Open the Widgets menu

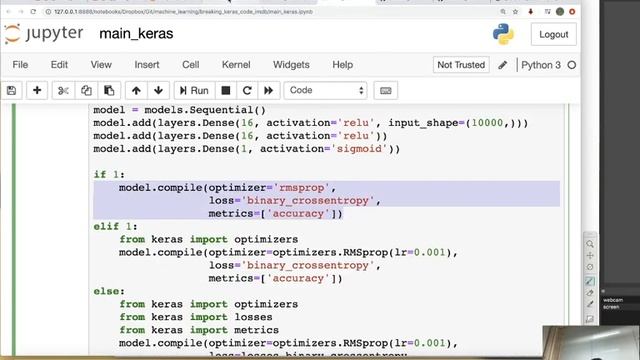tap(291, 64)
